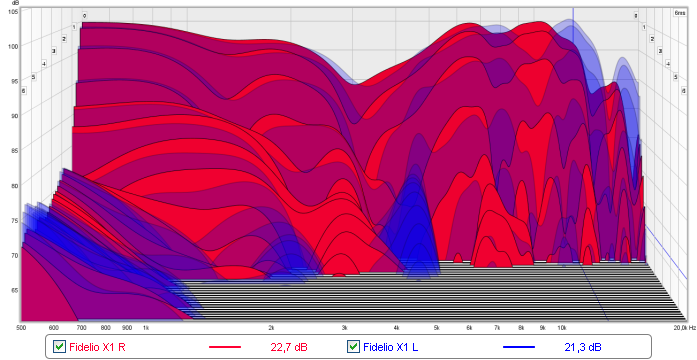Click the 22,7 dB readout value

tap(289, 347)
